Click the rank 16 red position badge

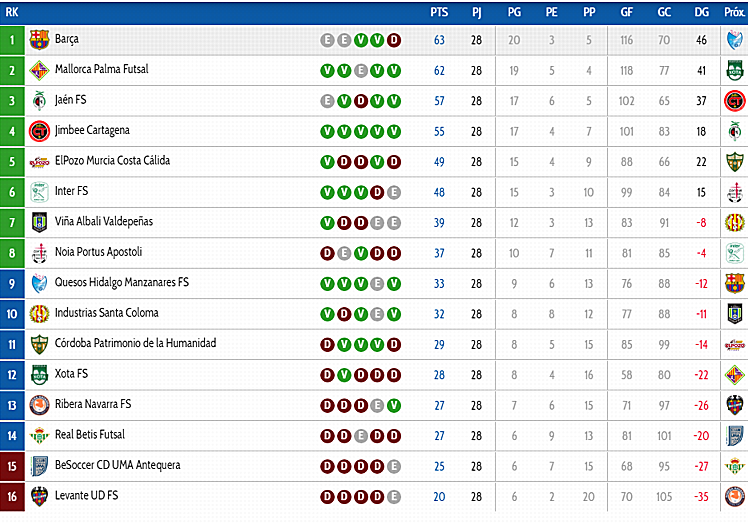pos(12,496)
